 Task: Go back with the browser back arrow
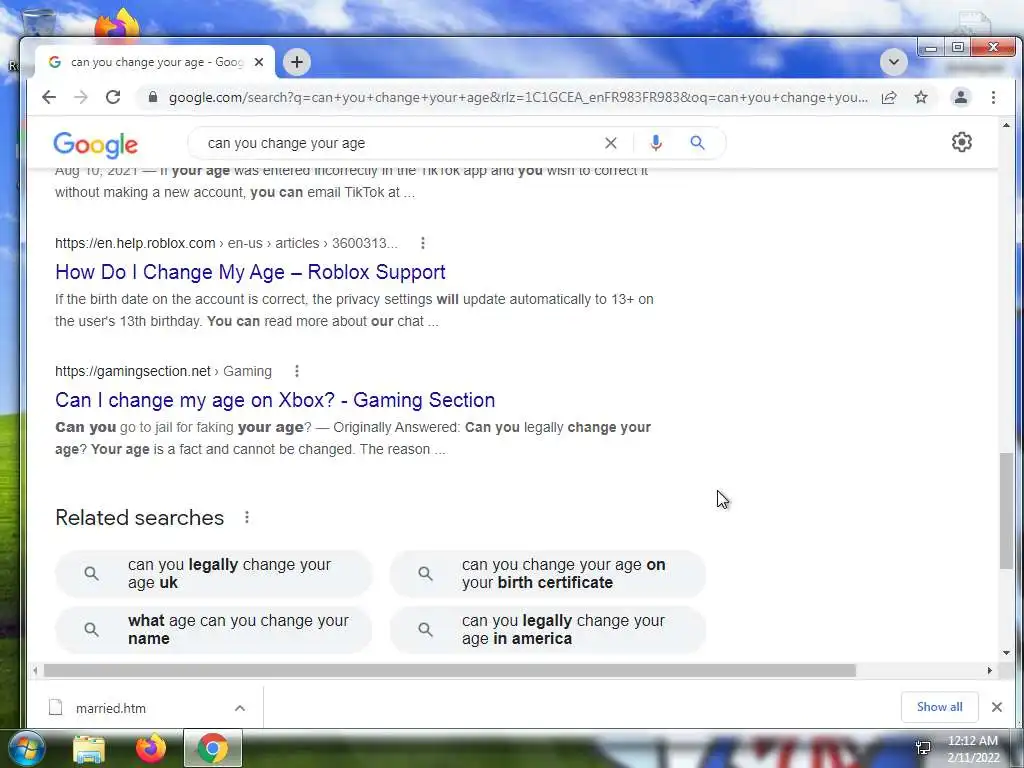(x=49, y=97)
